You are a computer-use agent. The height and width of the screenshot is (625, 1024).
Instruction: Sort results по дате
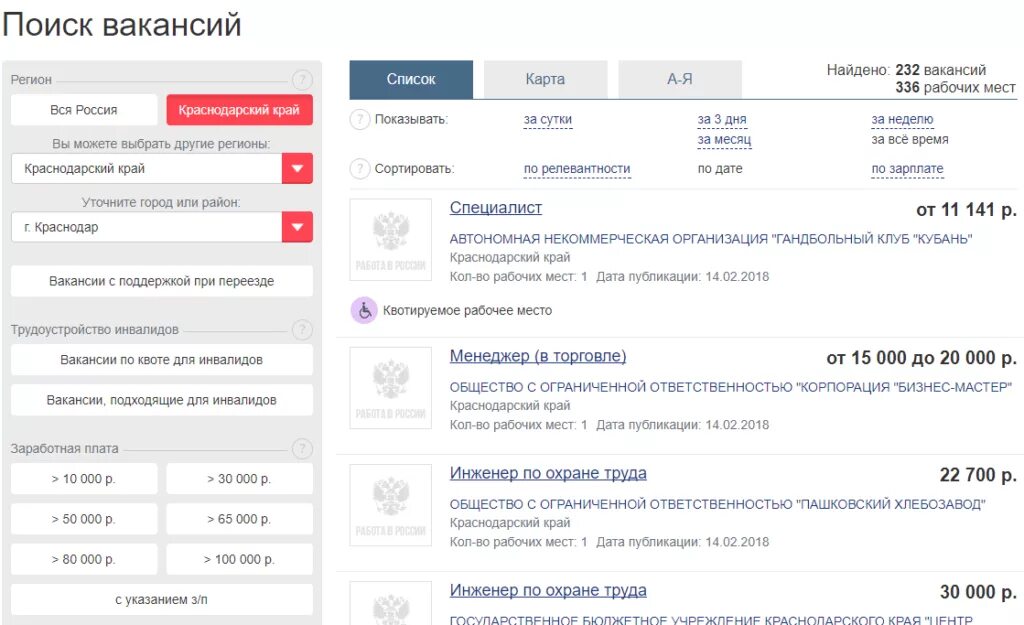pyautogui.click(x=720, y=168)
